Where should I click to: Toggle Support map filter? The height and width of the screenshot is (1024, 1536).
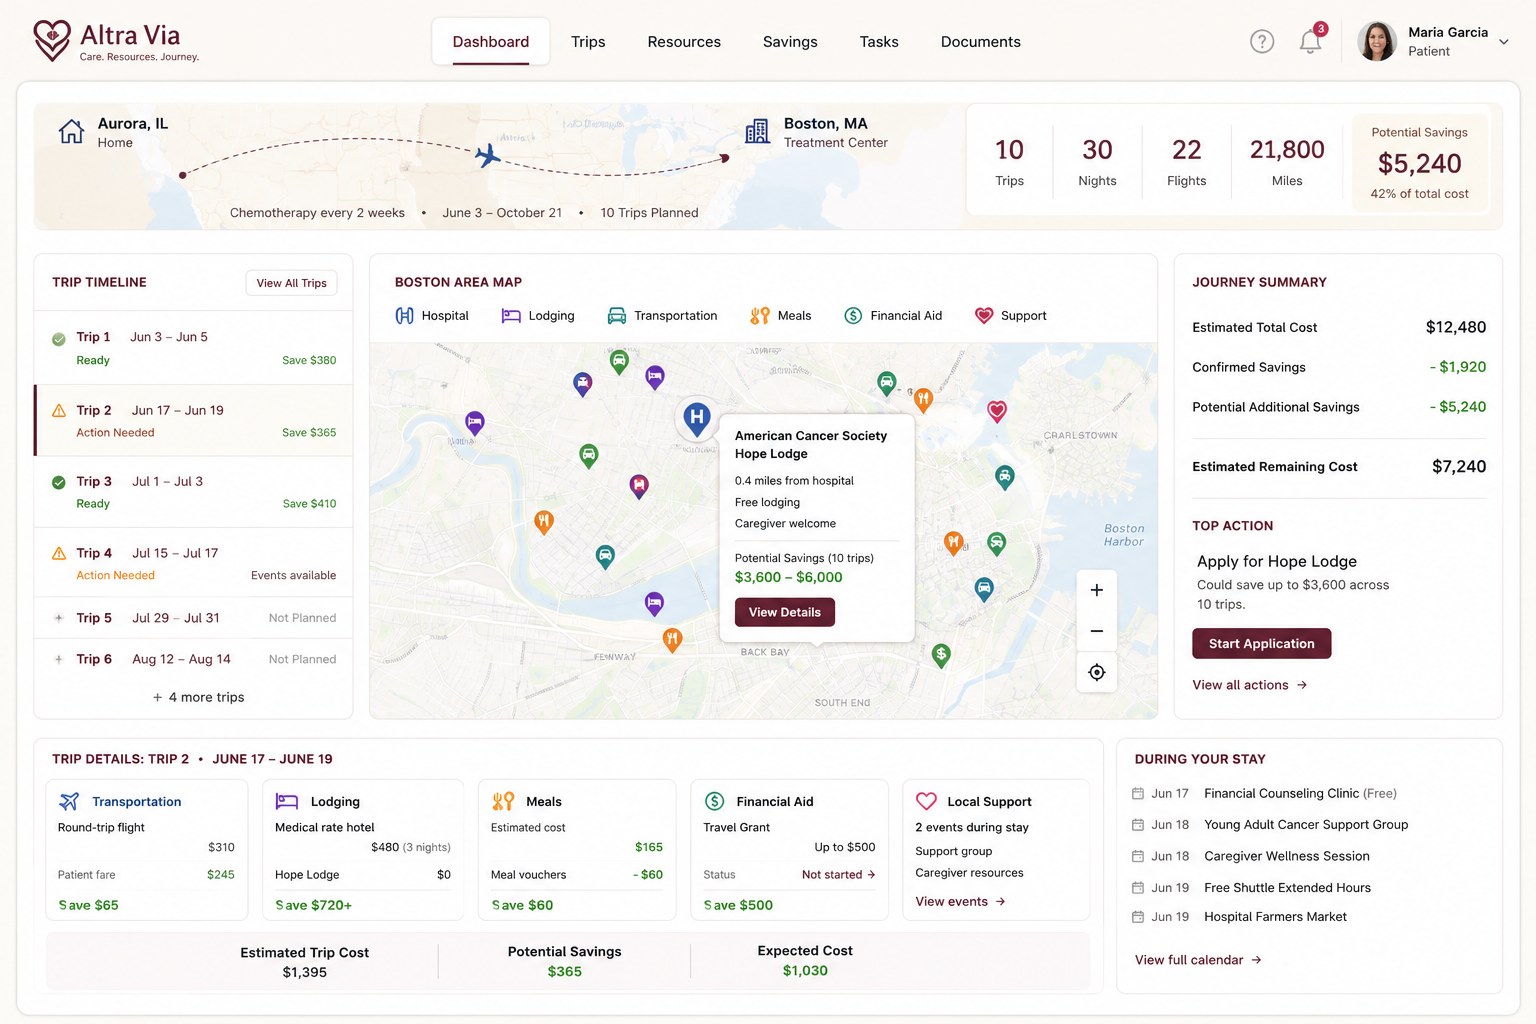pyautogui.click(x=1011, y=316)
